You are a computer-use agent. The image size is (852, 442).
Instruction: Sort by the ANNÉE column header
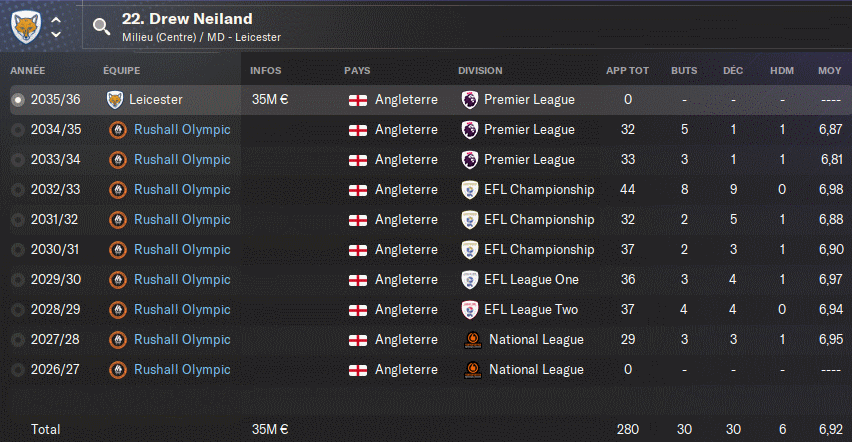tap(28, 71)
